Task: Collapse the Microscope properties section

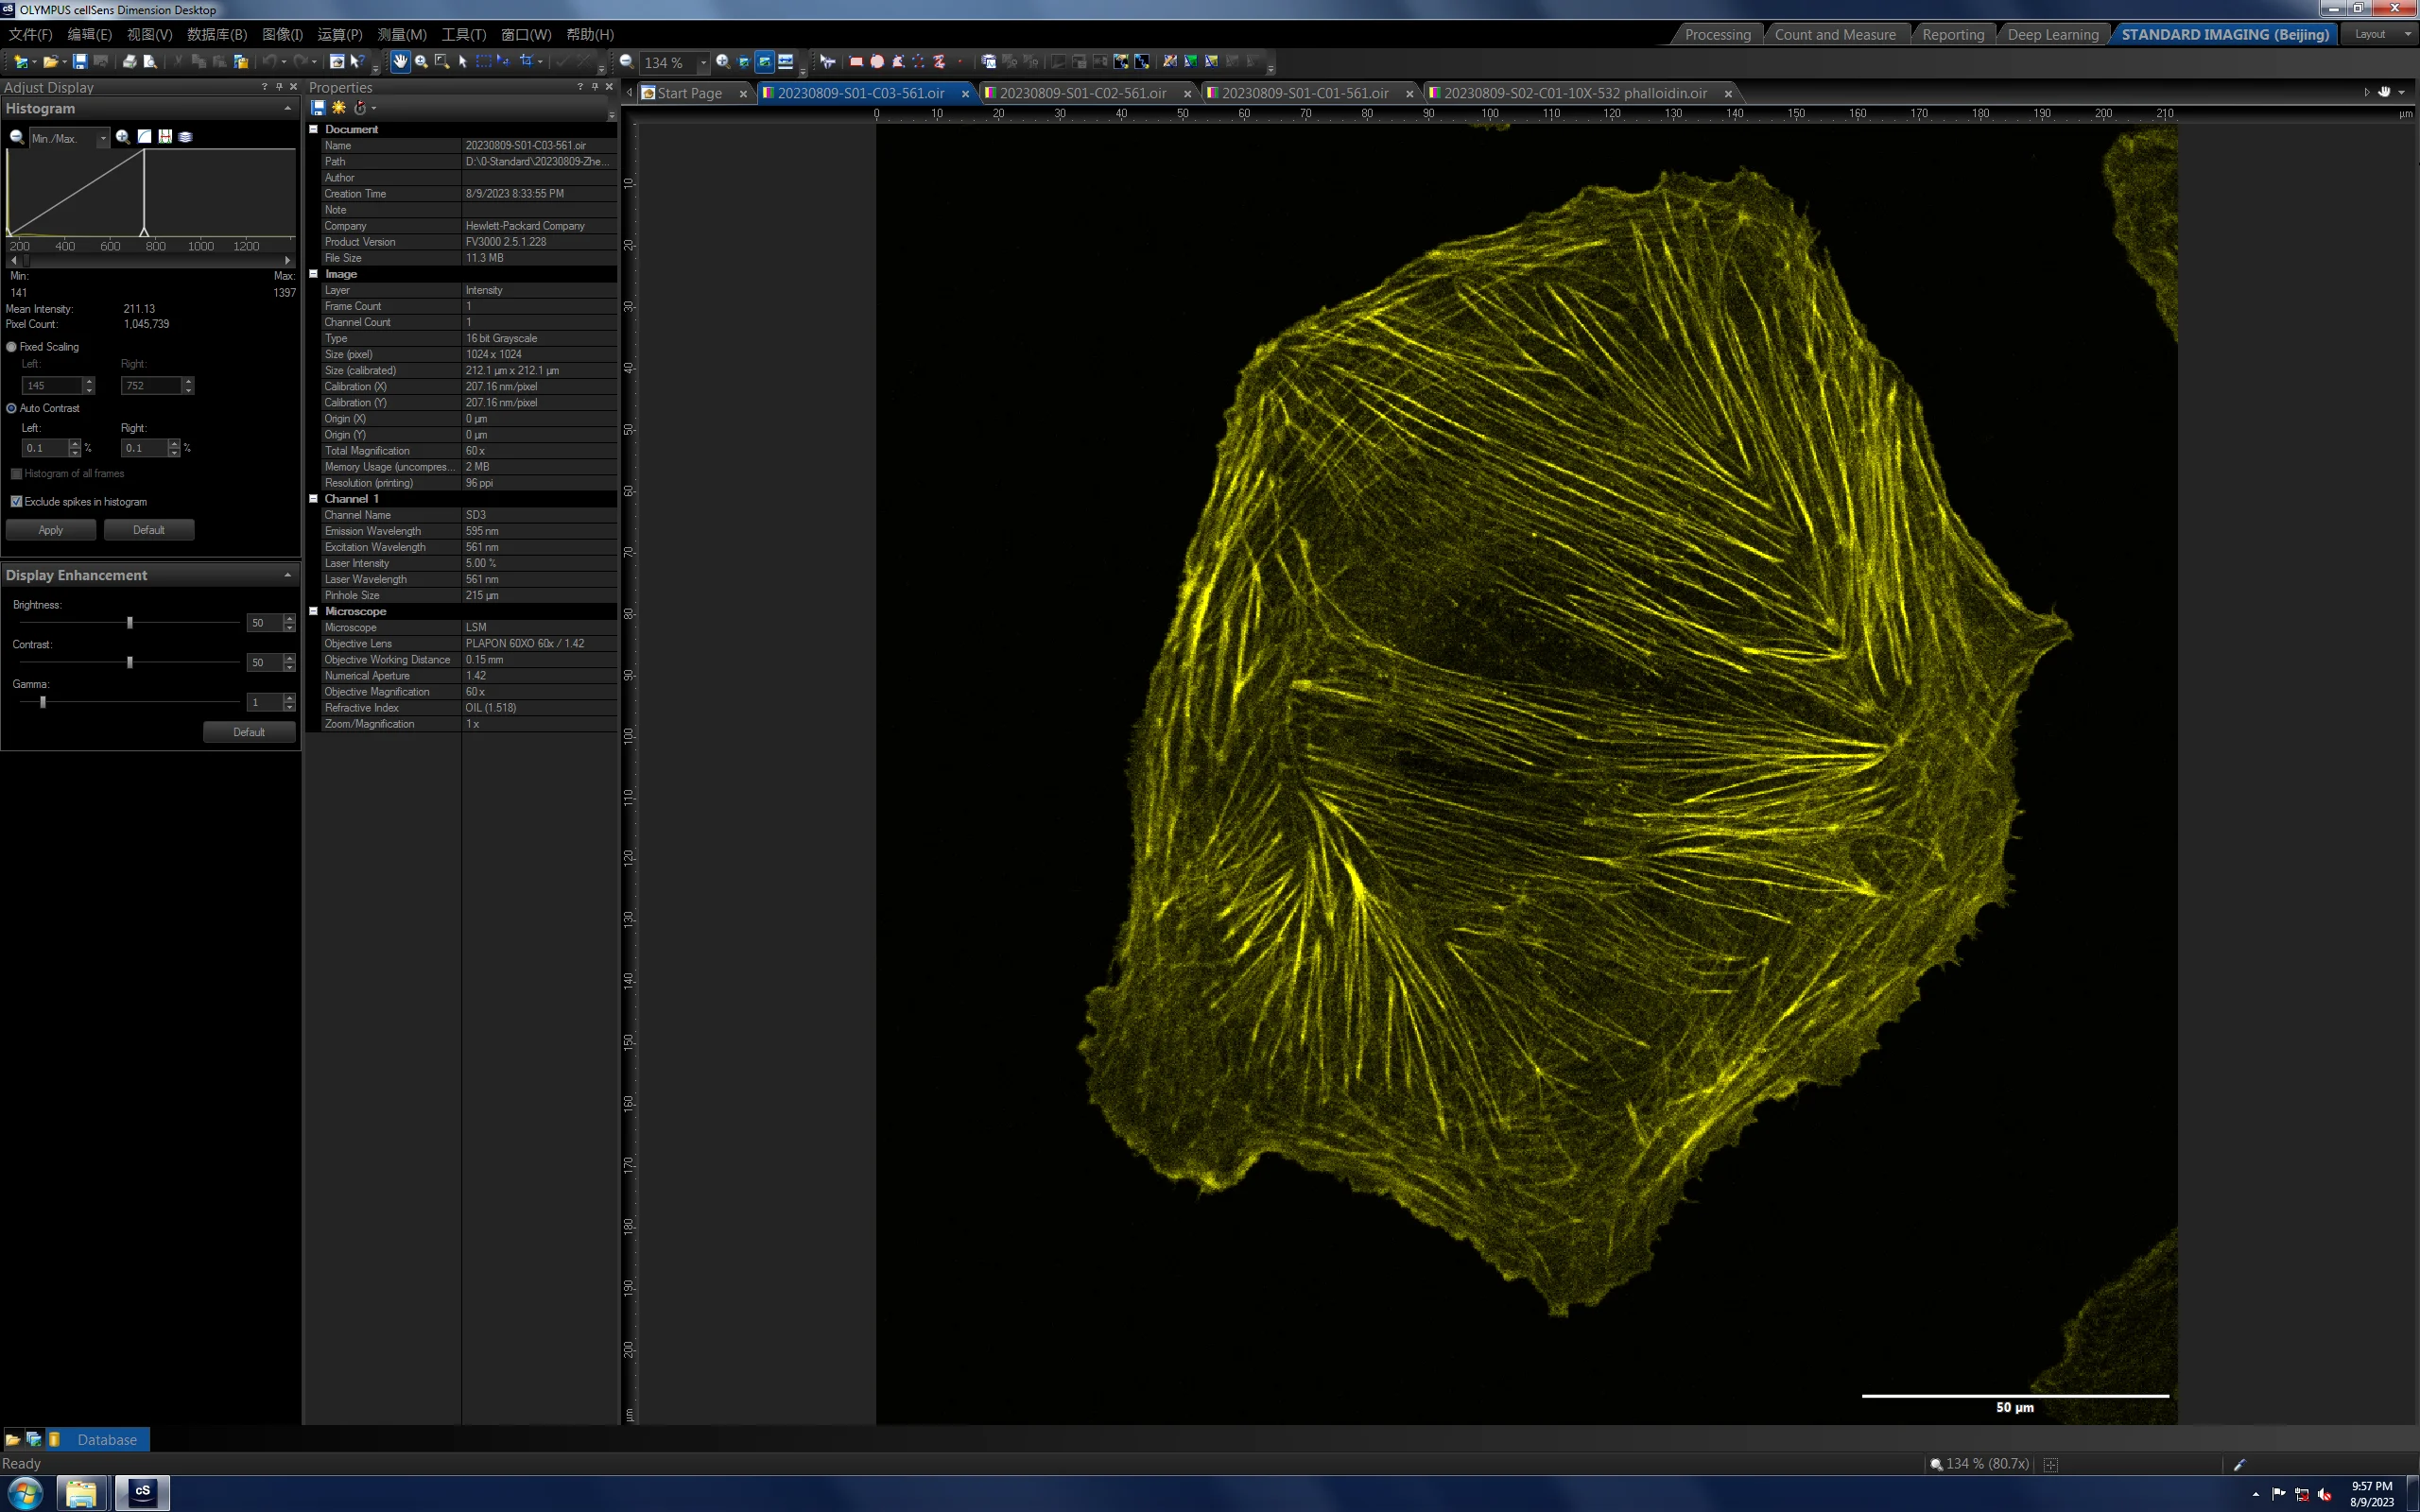Action: coord(313,611)
